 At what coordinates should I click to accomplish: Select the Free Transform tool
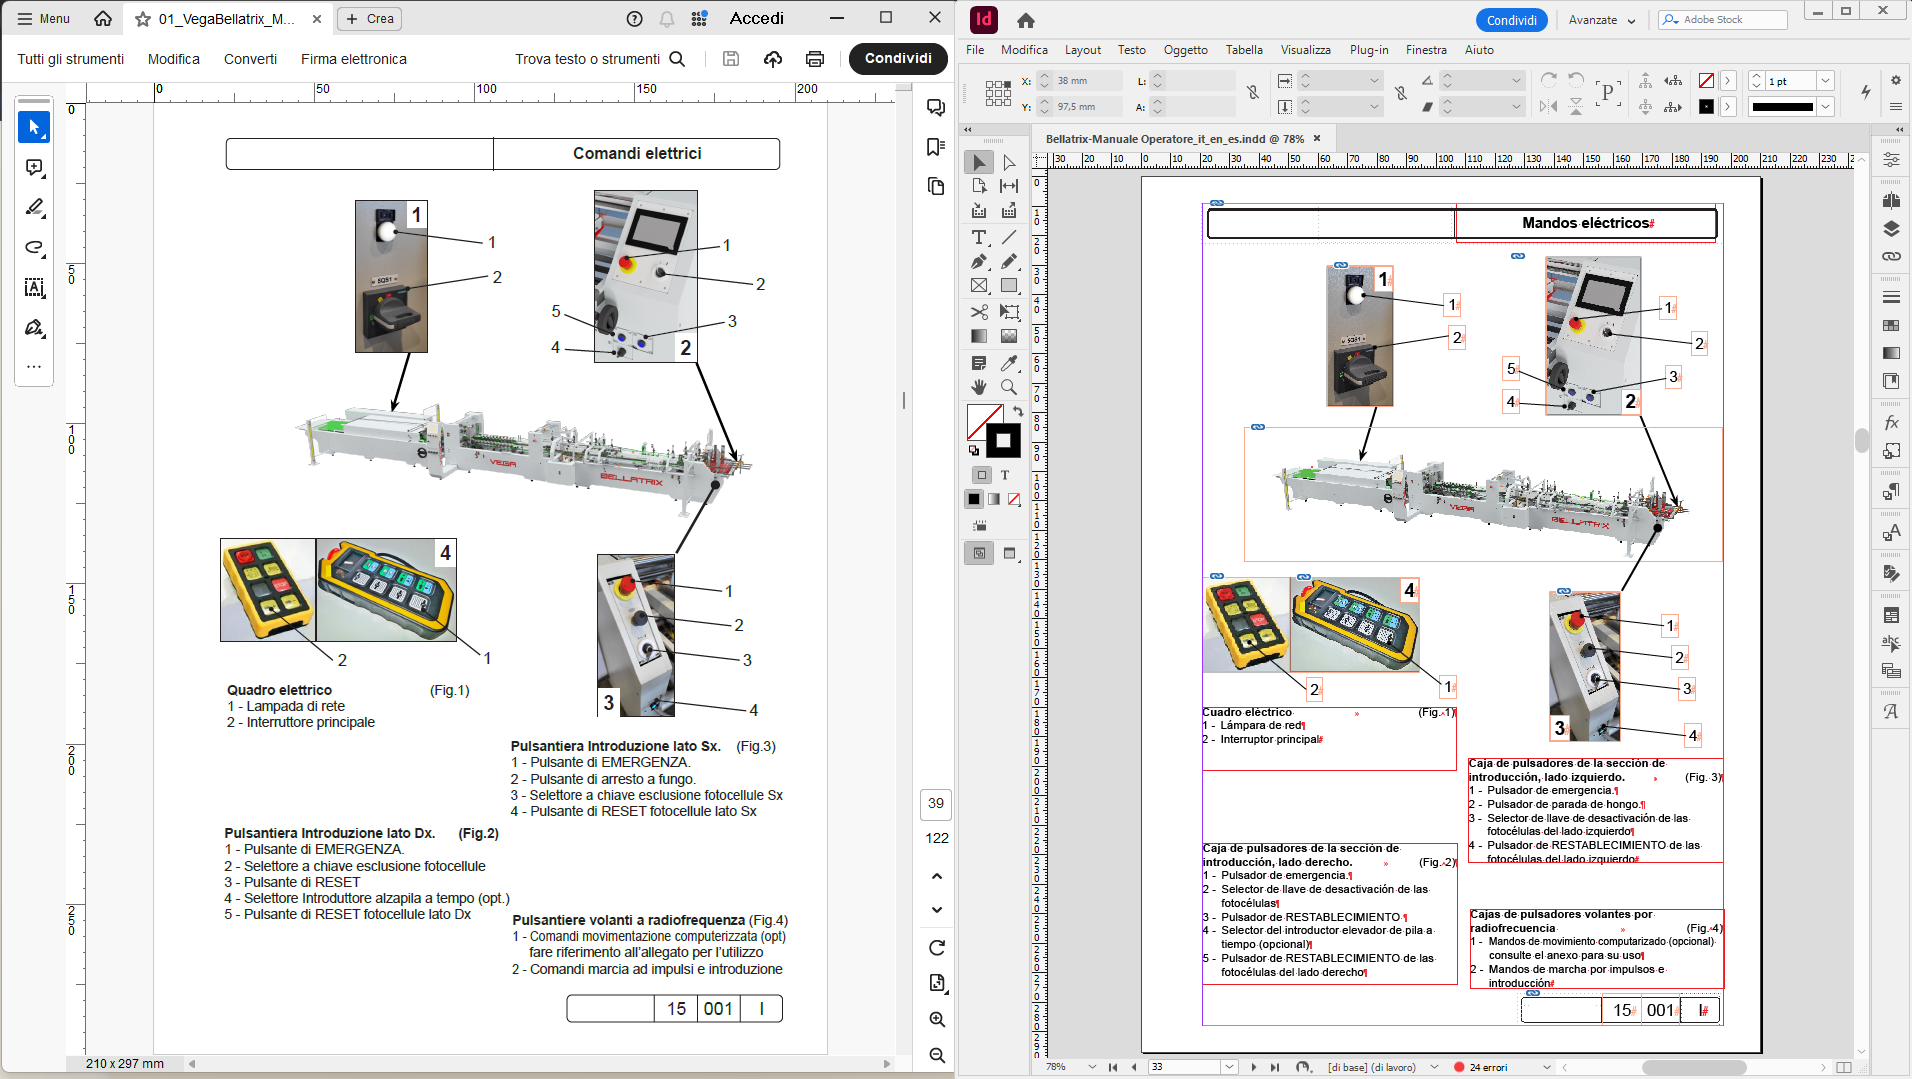(1009, 312)
